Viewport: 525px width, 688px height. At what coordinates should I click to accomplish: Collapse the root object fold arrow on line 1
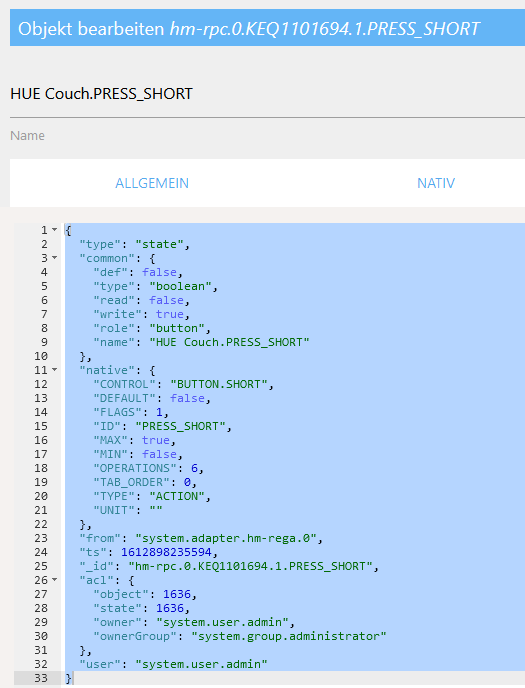[x=54, y=229]
